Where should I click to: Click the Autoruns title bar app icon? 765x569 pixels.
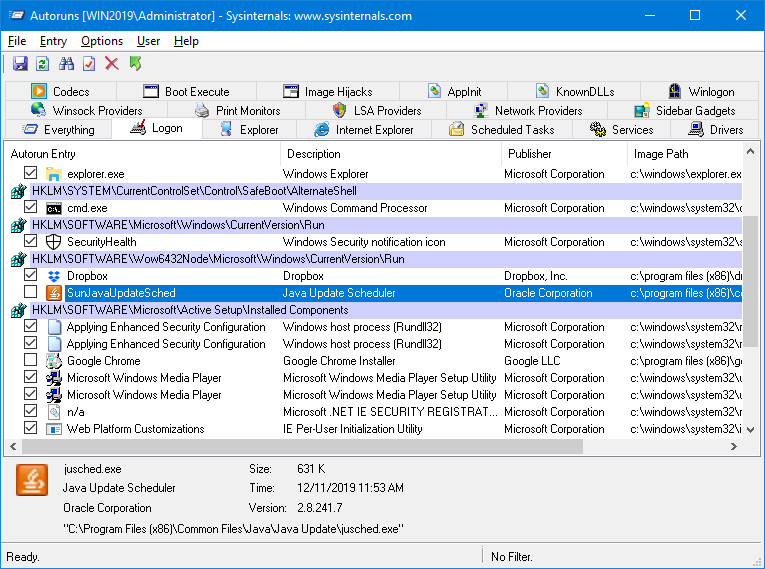coord(17,16)
